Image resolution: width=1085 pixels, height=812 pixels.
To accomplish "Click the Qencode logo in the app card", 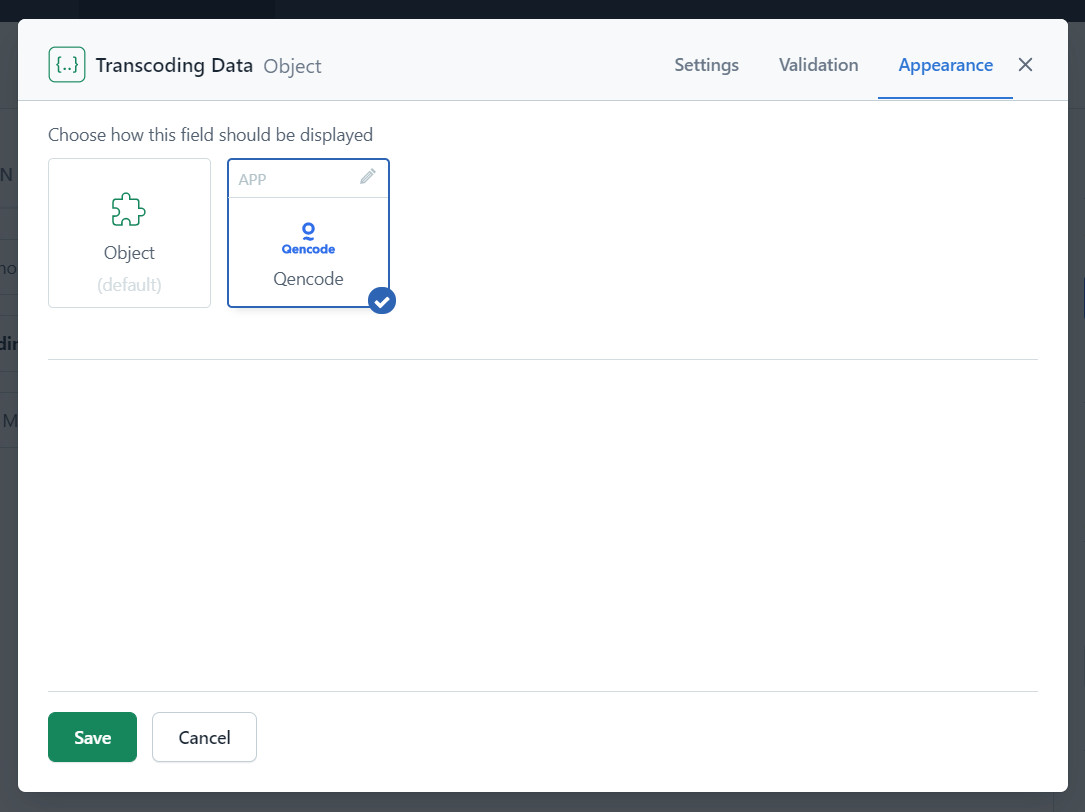I will (x=308, y=239).
